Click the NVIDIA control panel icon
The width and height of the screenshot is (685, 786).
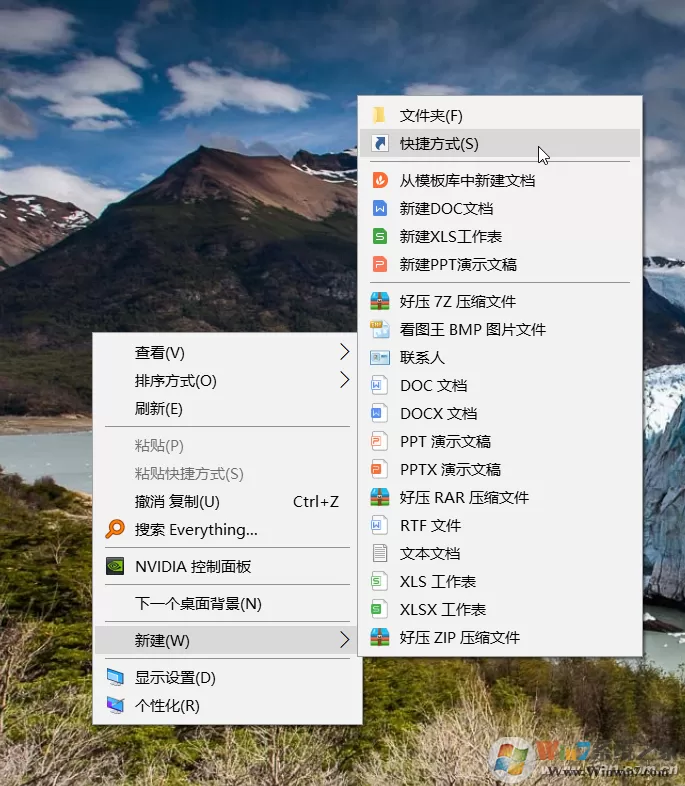(115, 566)
